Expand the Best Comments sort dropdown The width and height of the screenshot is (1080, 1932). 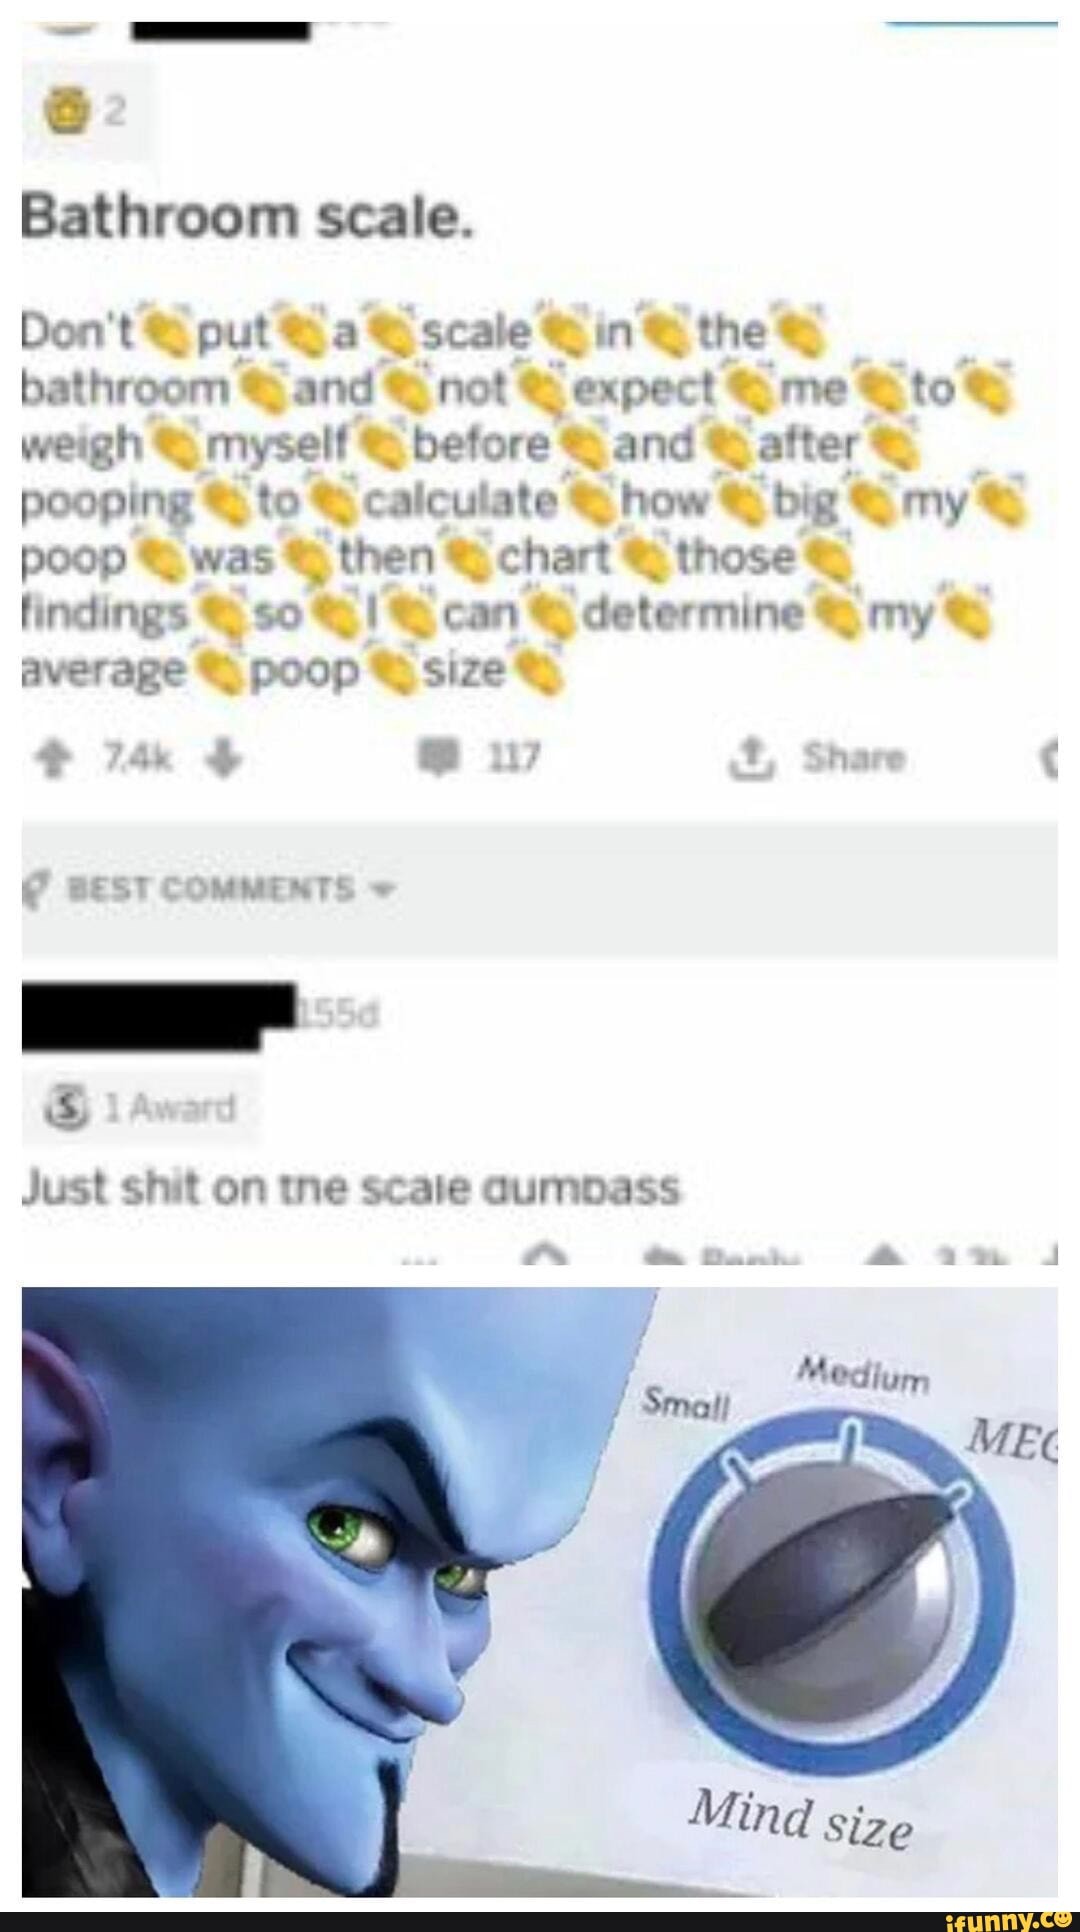coord(382,889)
